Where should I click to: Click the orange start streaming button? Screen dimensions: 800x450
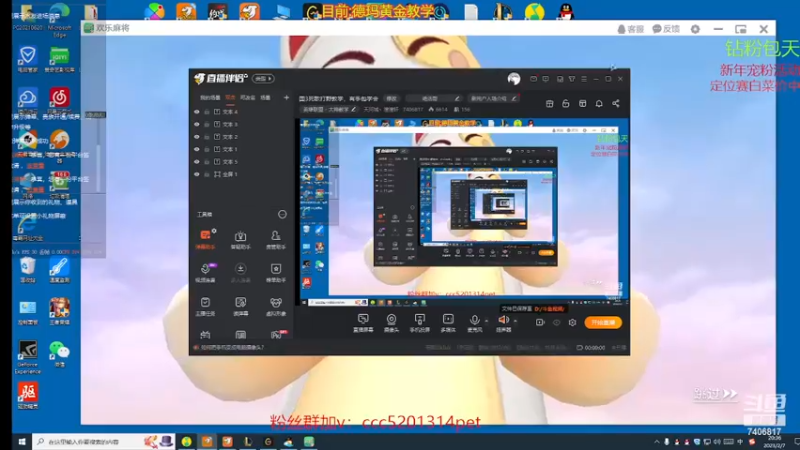[603, 322]
